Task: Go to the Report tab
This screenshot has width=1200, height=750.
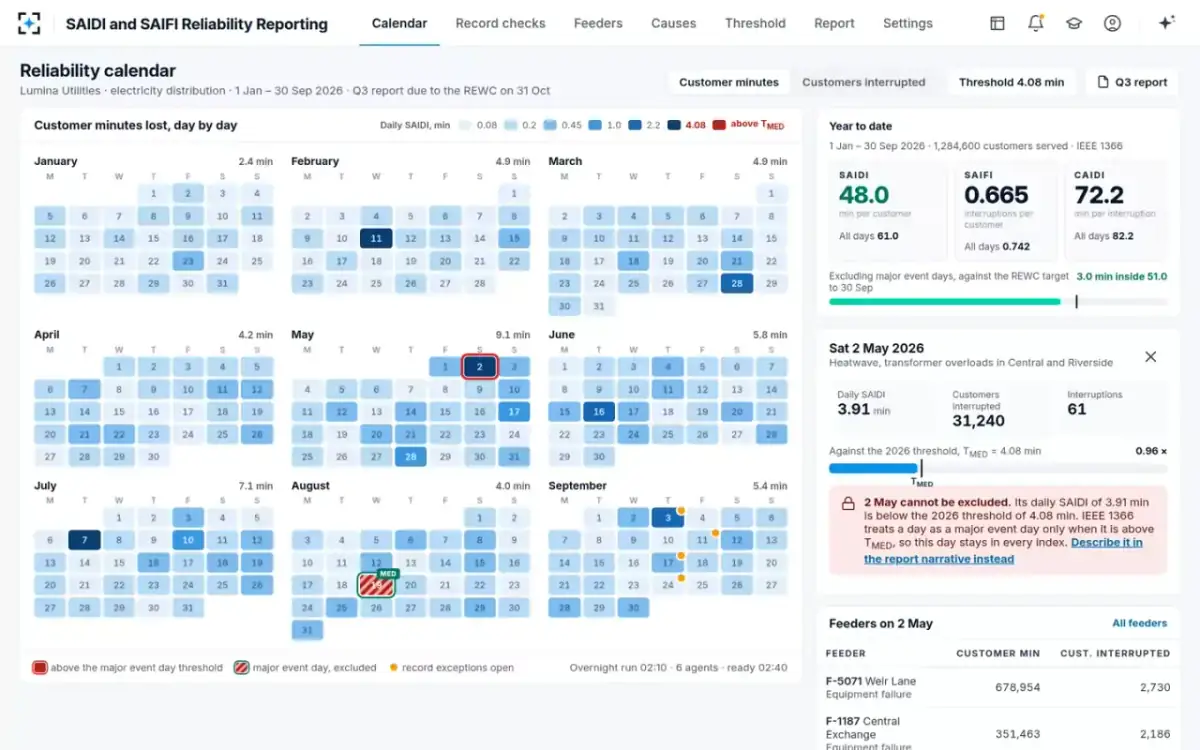Action: [834, 23]
